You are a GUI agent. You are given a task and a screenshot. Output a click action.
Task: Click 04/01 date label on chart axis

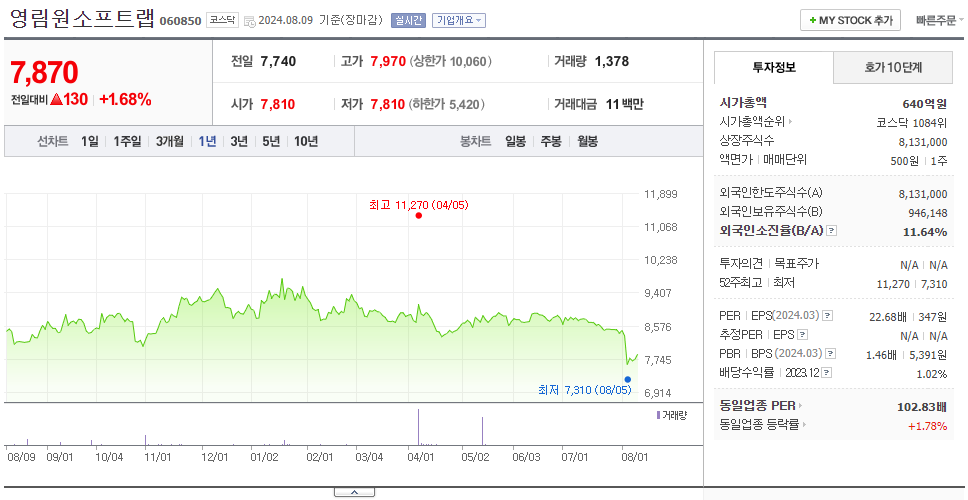420,457
